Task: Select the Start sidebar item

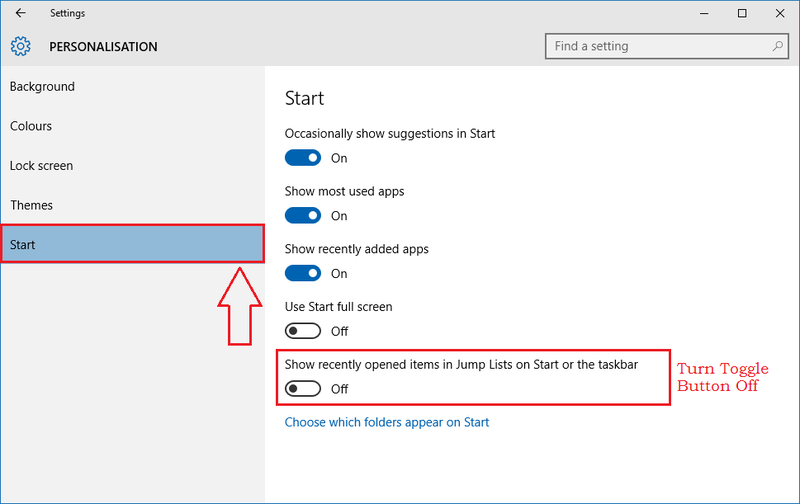Action: [x=132, y=244]
